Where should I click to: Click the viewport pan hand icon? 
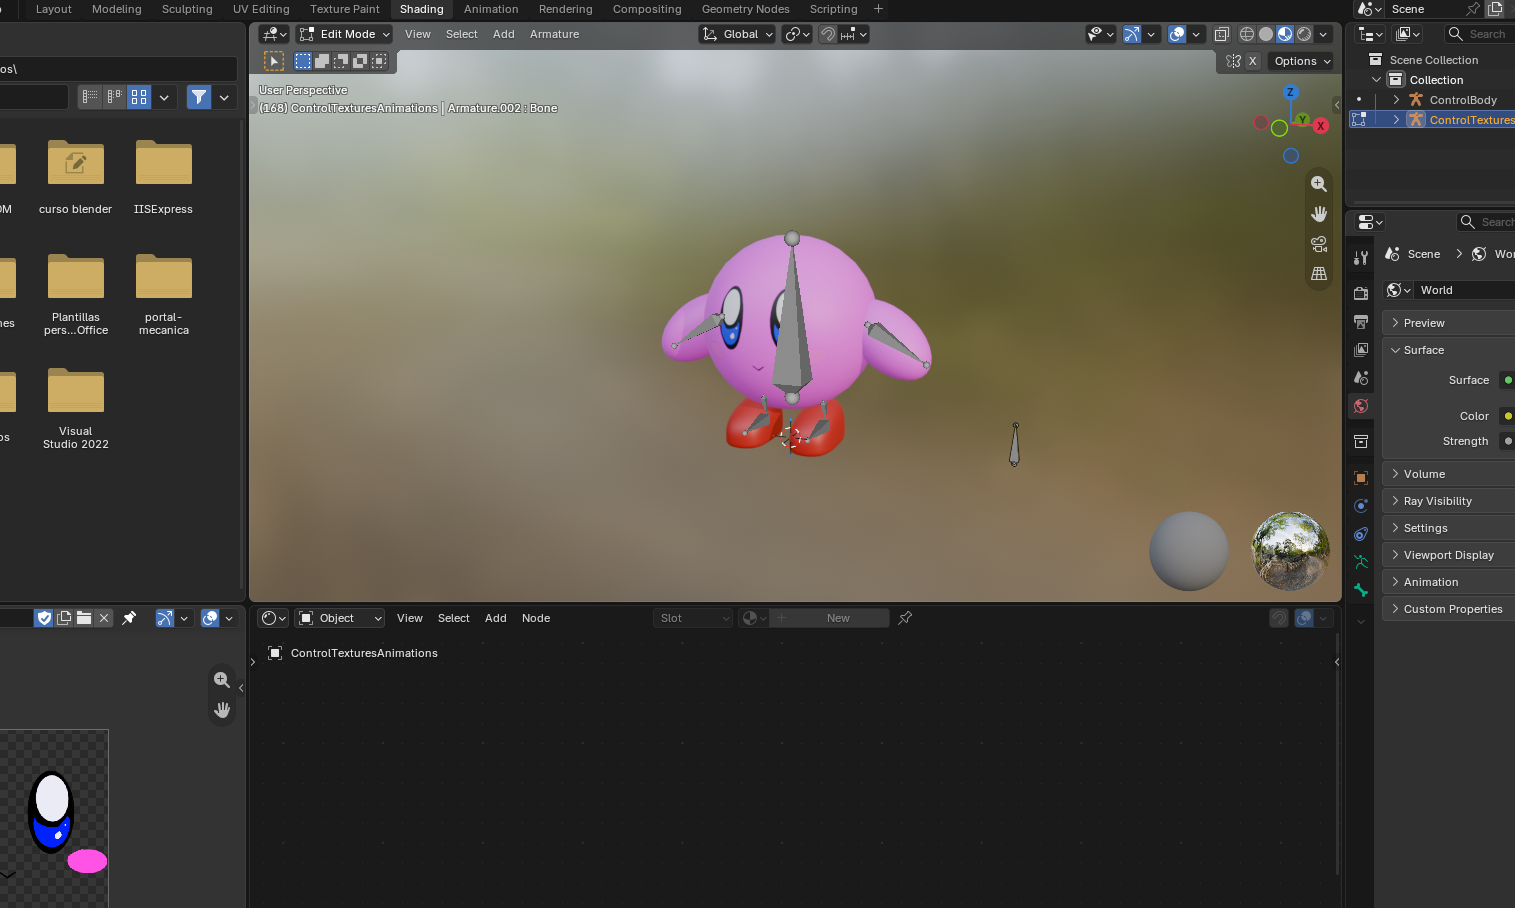[1319, 214]
